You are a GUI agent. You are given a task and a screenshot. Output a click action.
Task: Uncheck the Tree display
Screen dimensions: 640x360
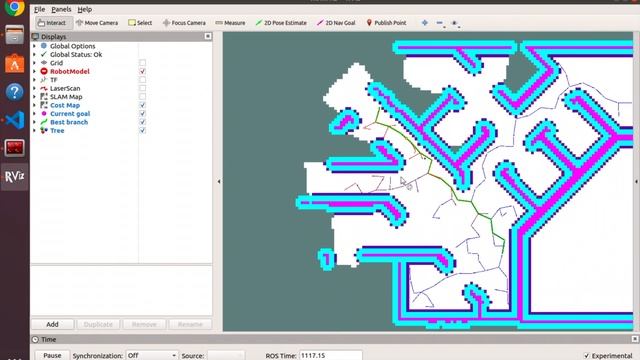coord(142,131)
